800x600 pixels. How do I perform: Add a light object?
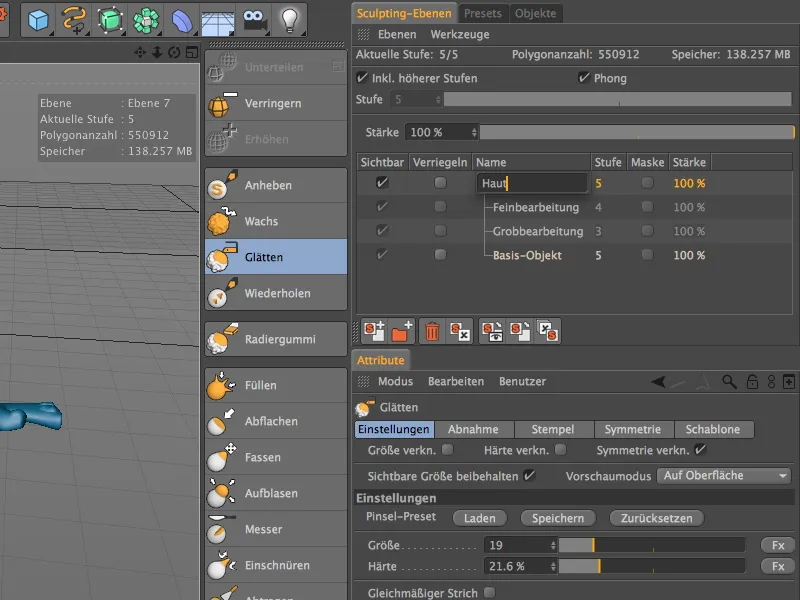pos(290,20)
